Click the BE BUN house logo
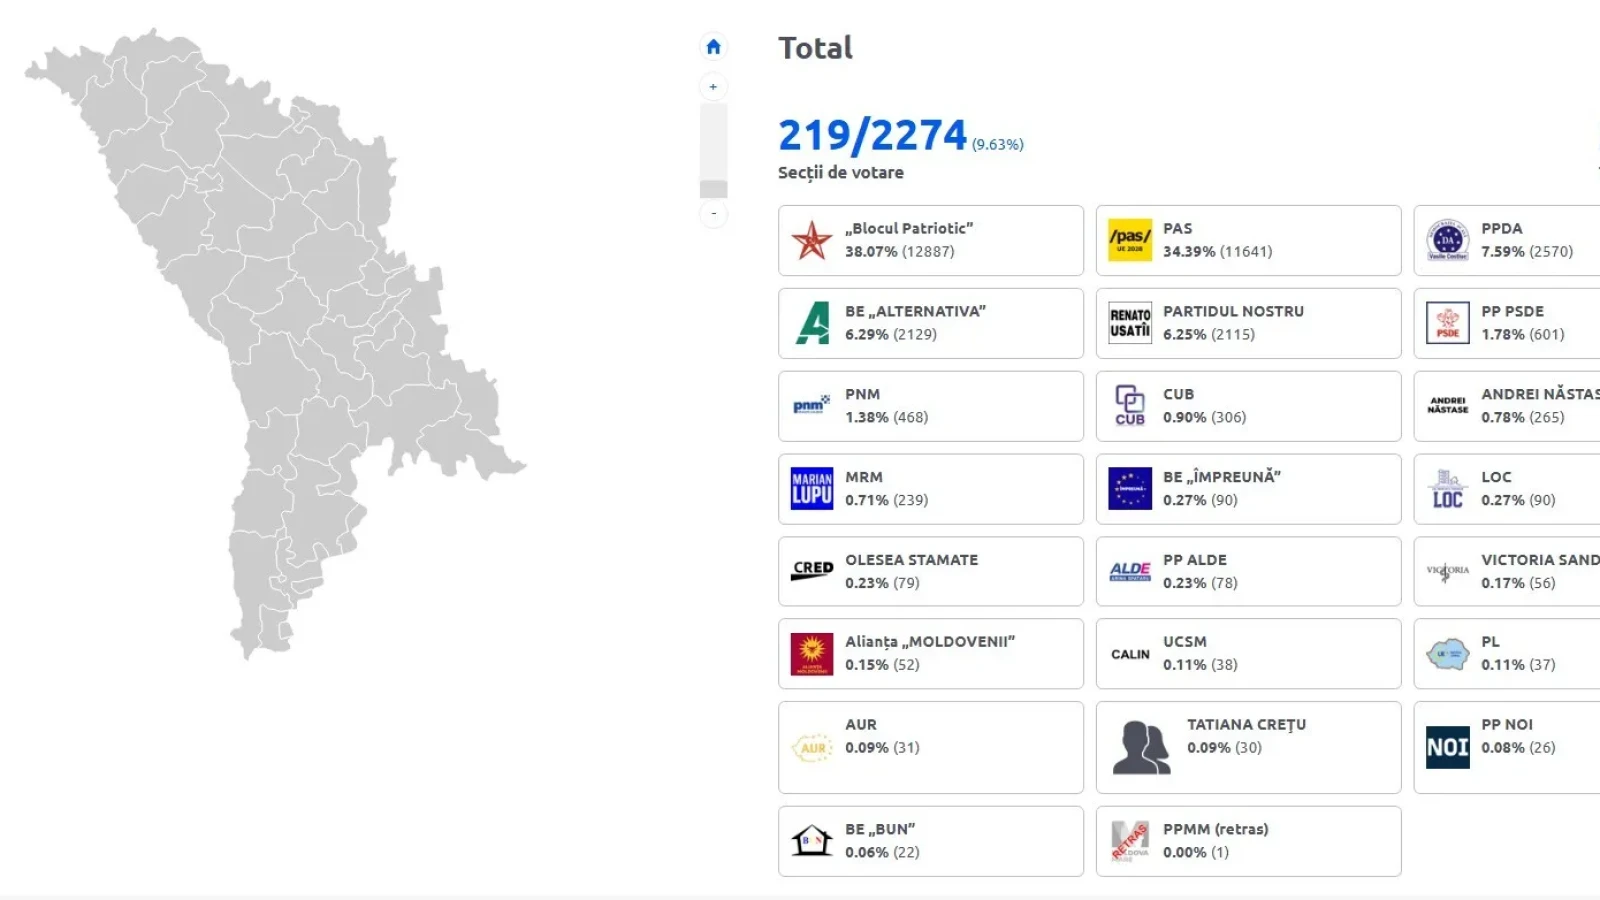This screenshot has height=900, width=1600. [x=811, y=841]
